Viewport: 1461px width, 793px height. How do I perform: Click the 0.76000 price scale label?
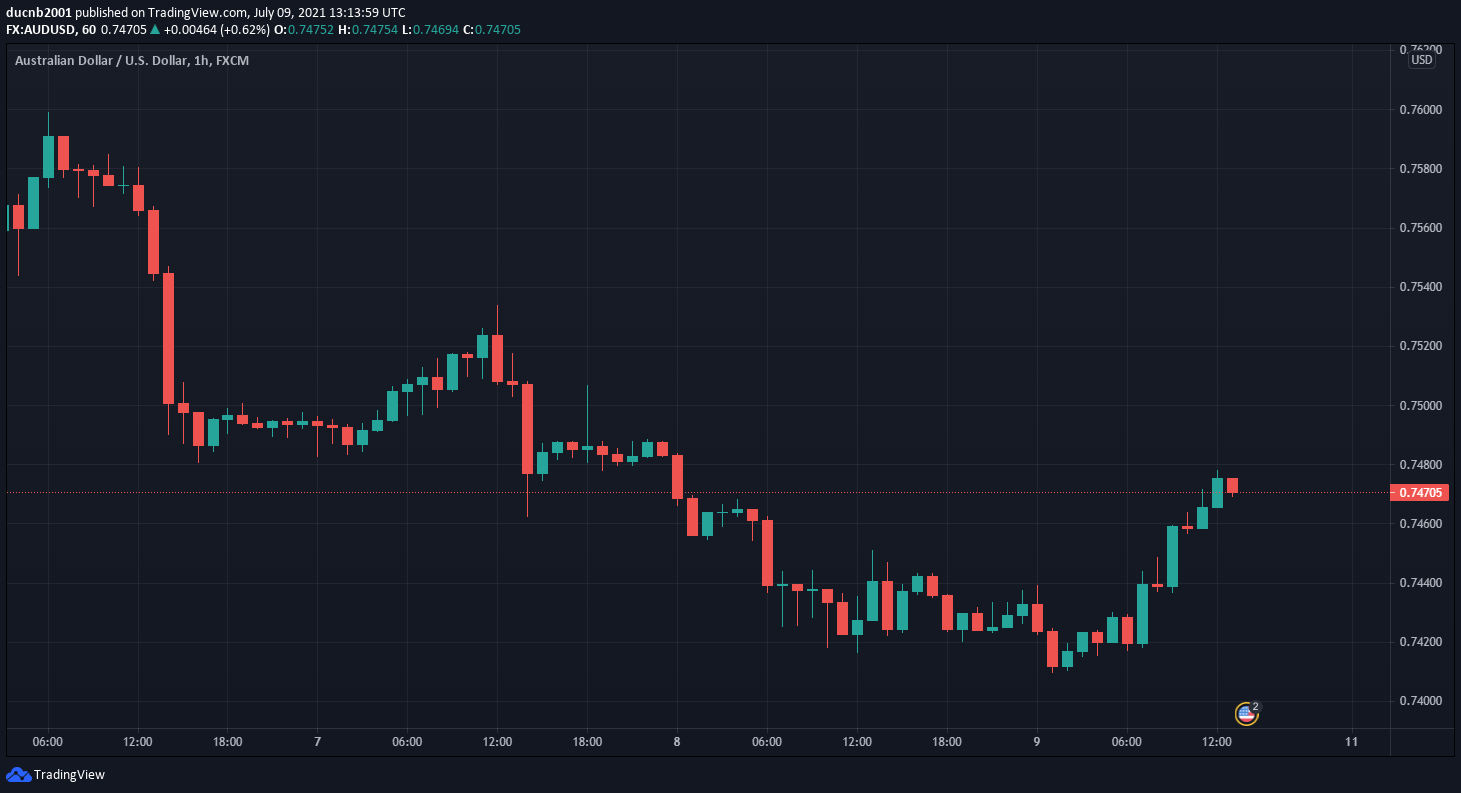tap(1420, 109)
